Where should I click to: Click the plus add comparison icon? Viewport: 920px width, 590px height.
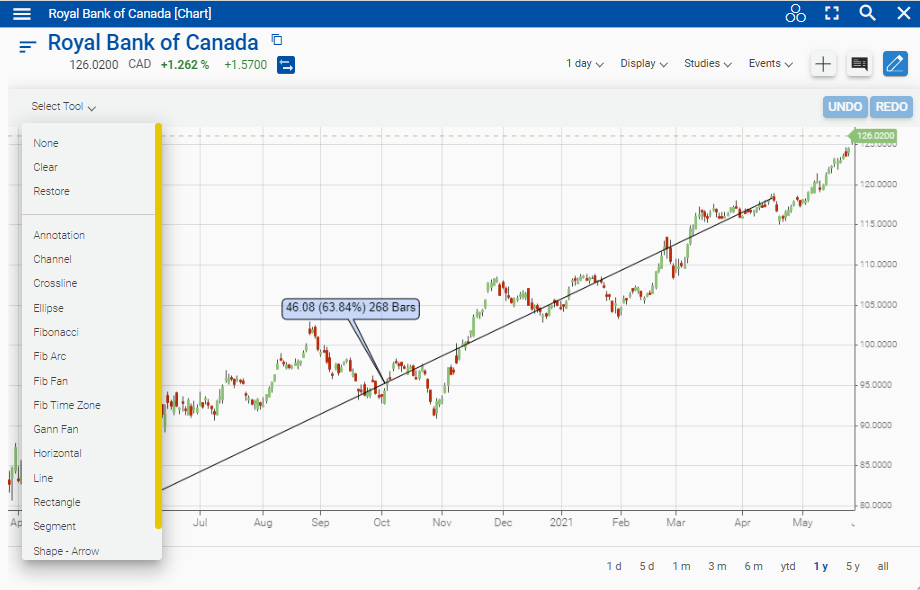coord(822,64)
